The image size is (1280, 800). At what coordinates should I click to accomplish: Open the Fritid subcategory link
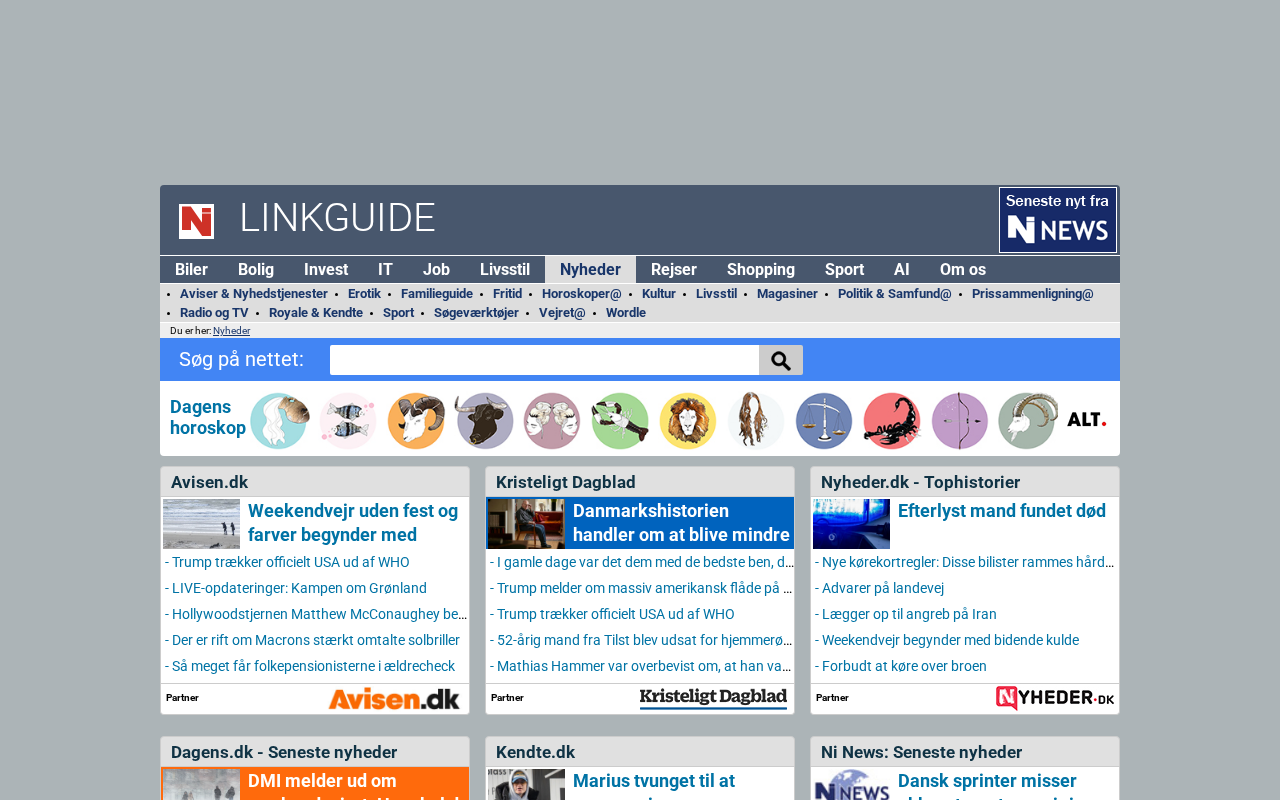[x=507, y=294]
